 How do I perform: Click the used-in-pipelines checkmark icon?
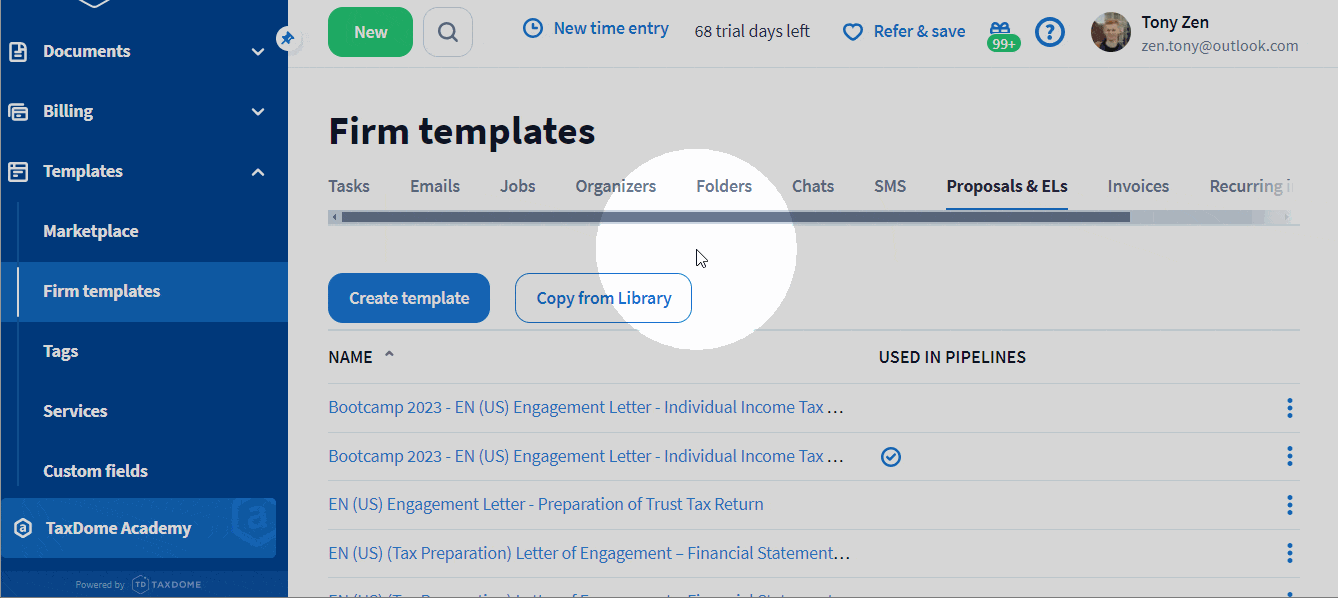click(x=891, y=457)
